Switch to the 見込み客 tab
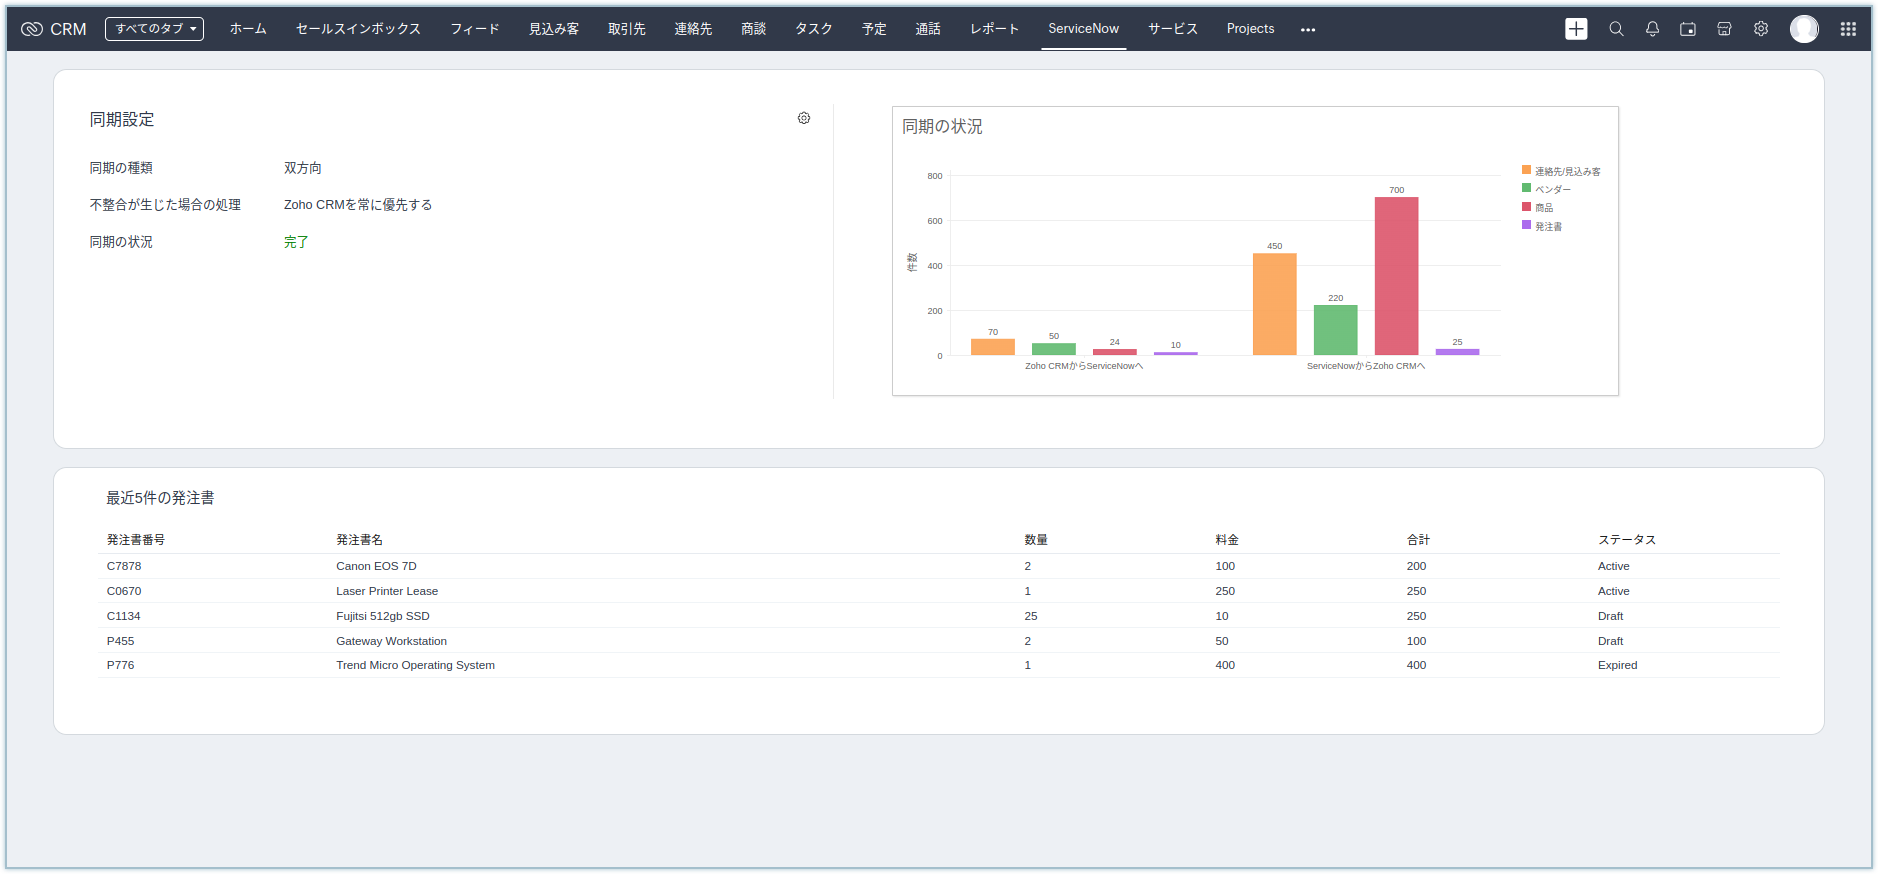Viewport: 1878px width, 874px height. (x=554, y=29)
